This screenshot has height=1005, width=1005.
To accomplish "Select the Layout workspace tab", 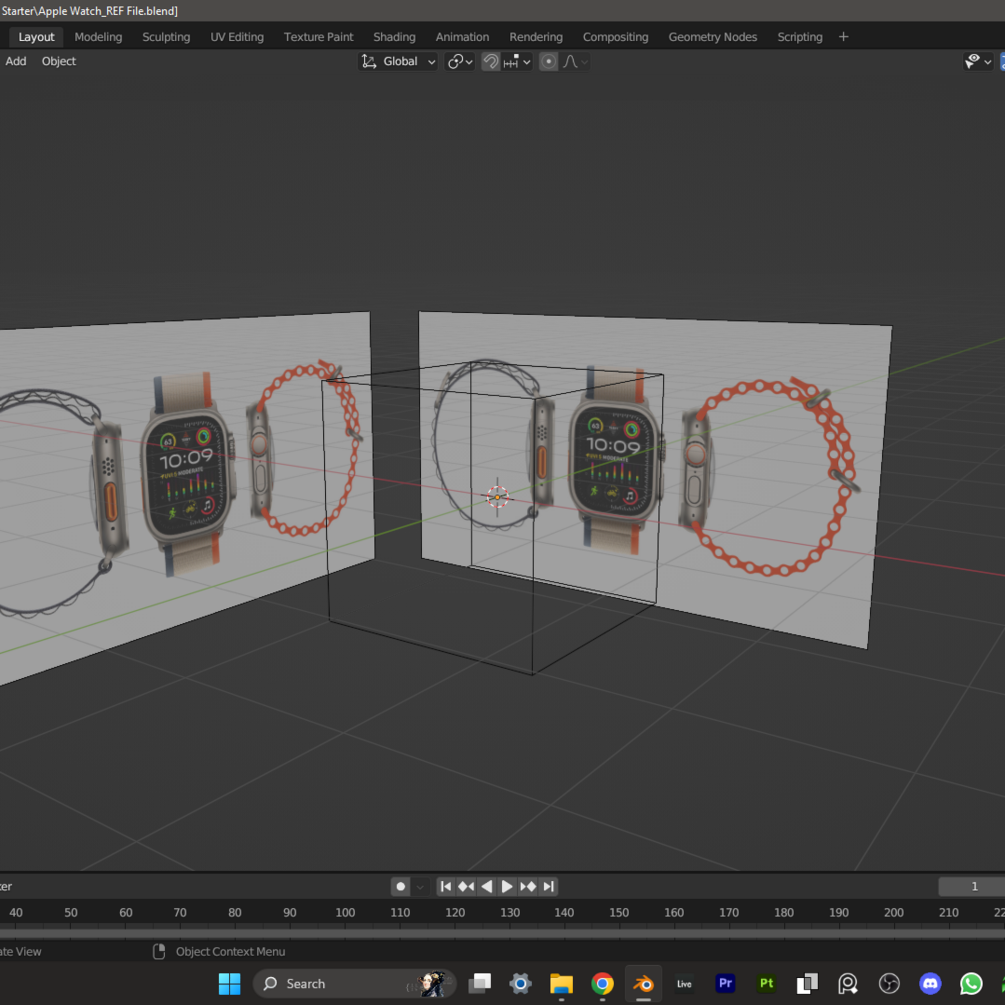I will pos(36,37).
